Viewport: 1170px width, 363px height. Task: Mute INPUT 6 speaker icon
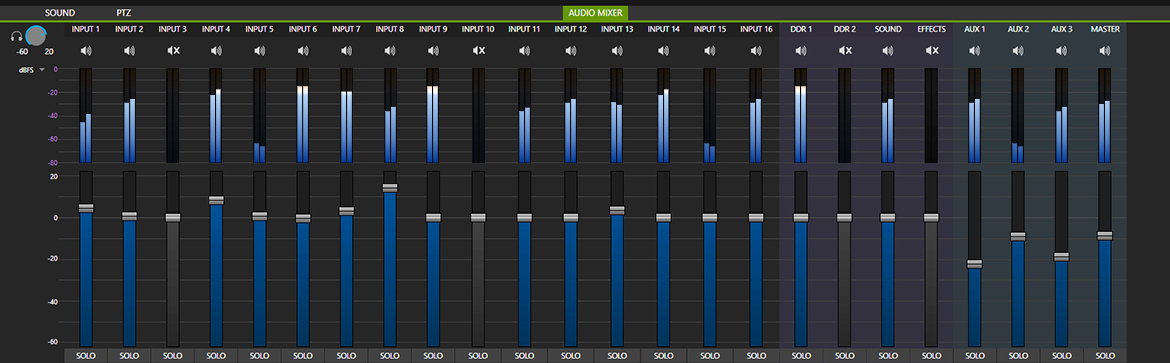click(x=303, y=51)
